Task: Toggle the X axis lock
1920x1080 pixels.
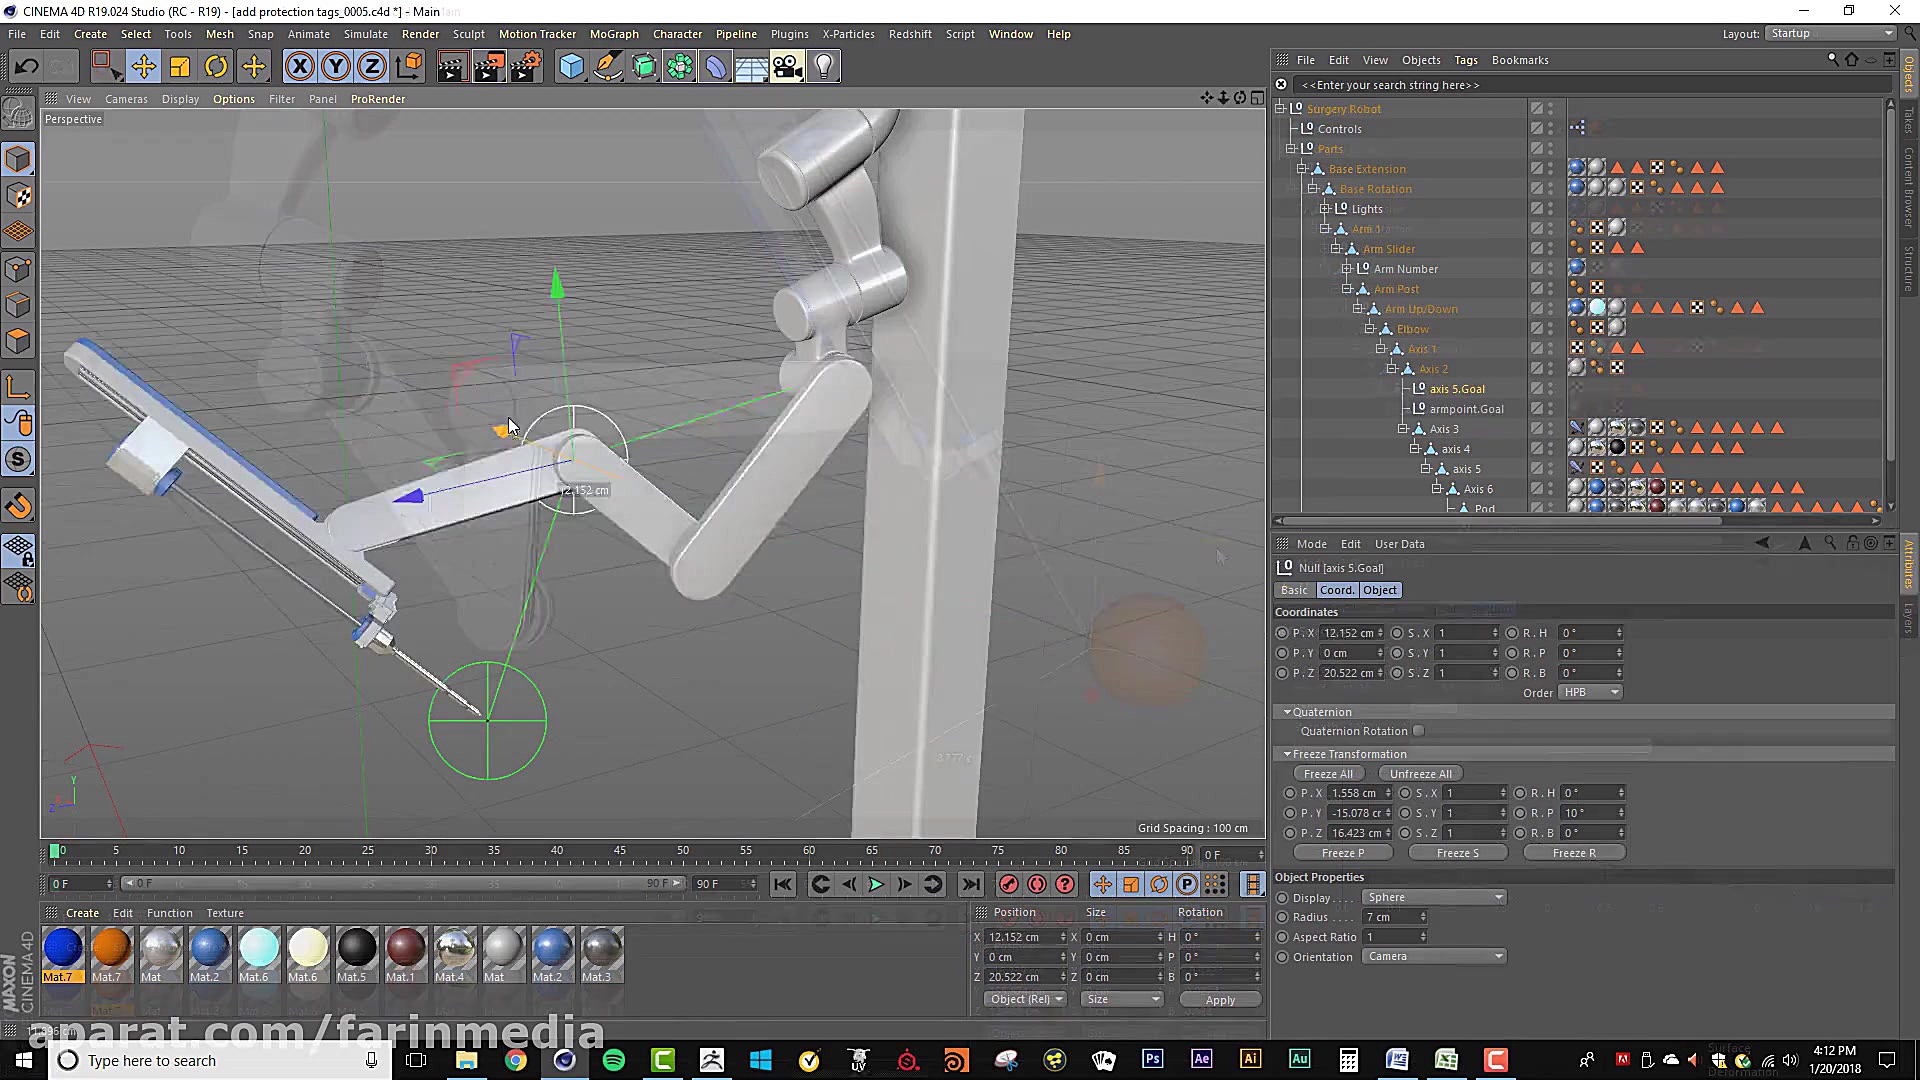Action: [x=299, y=67]
